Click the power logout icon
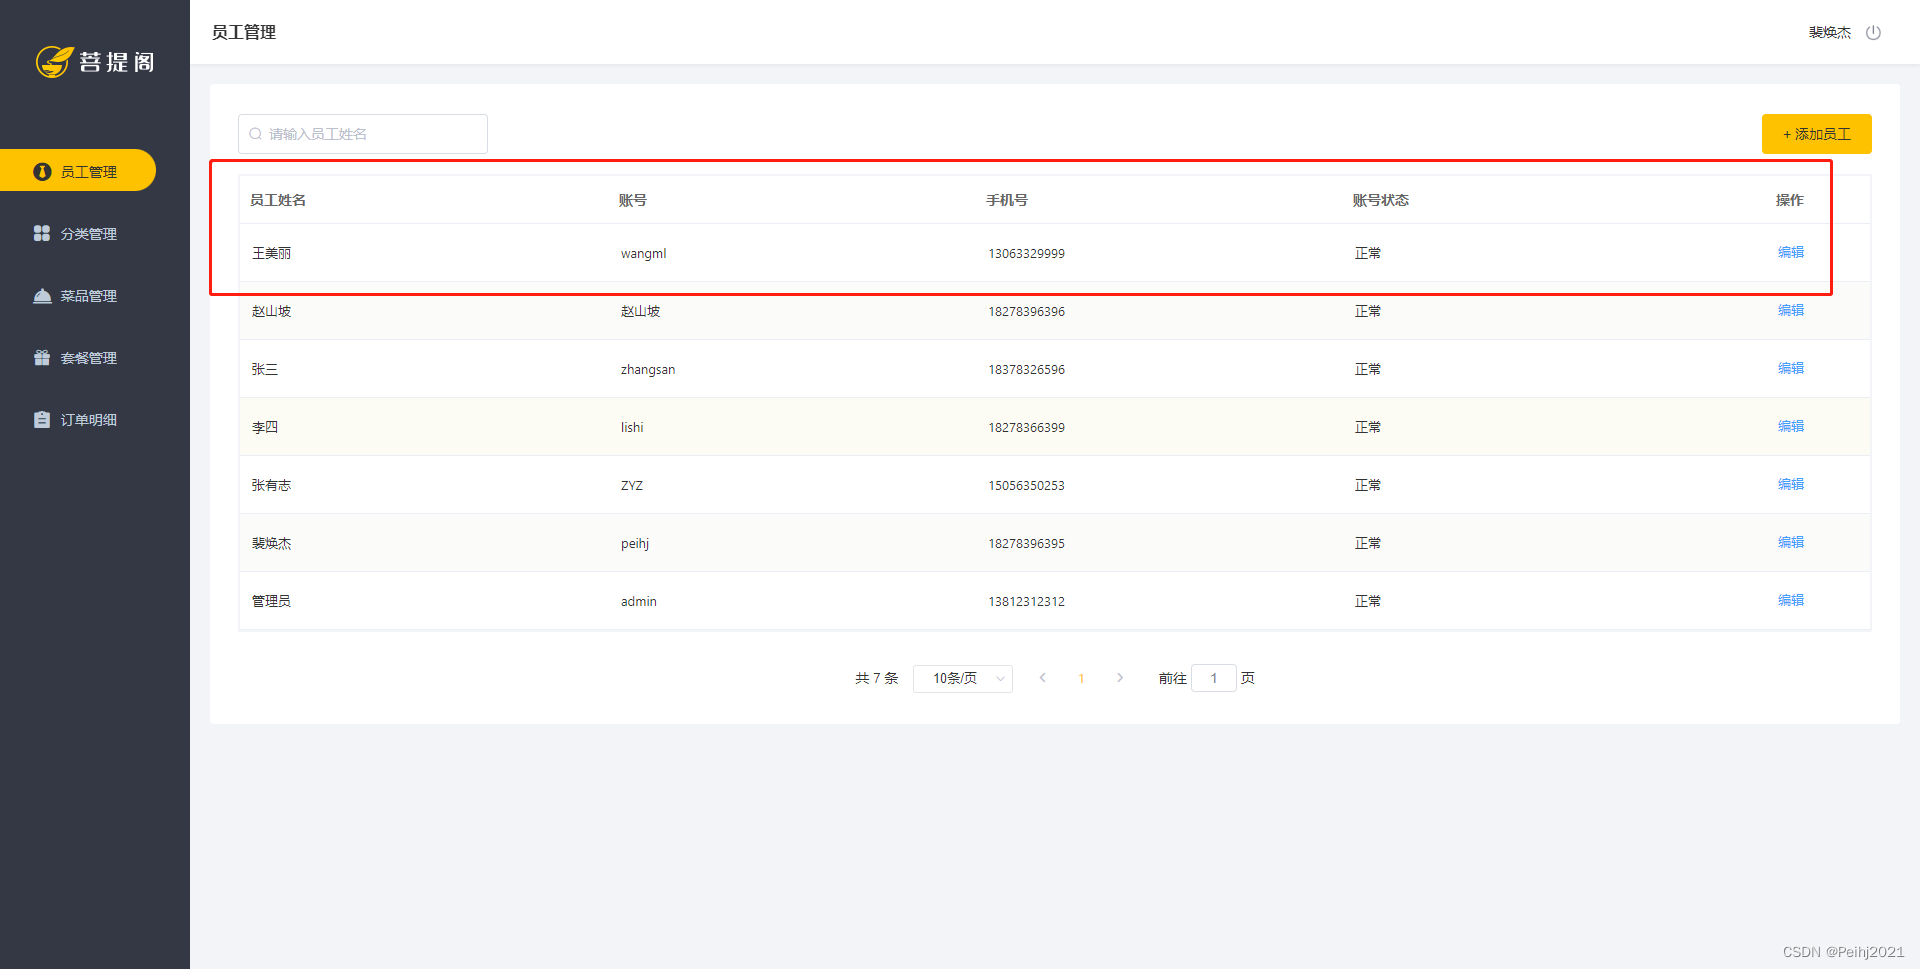Screen dimensions: 1920x969 click(x=1873, y=33)
